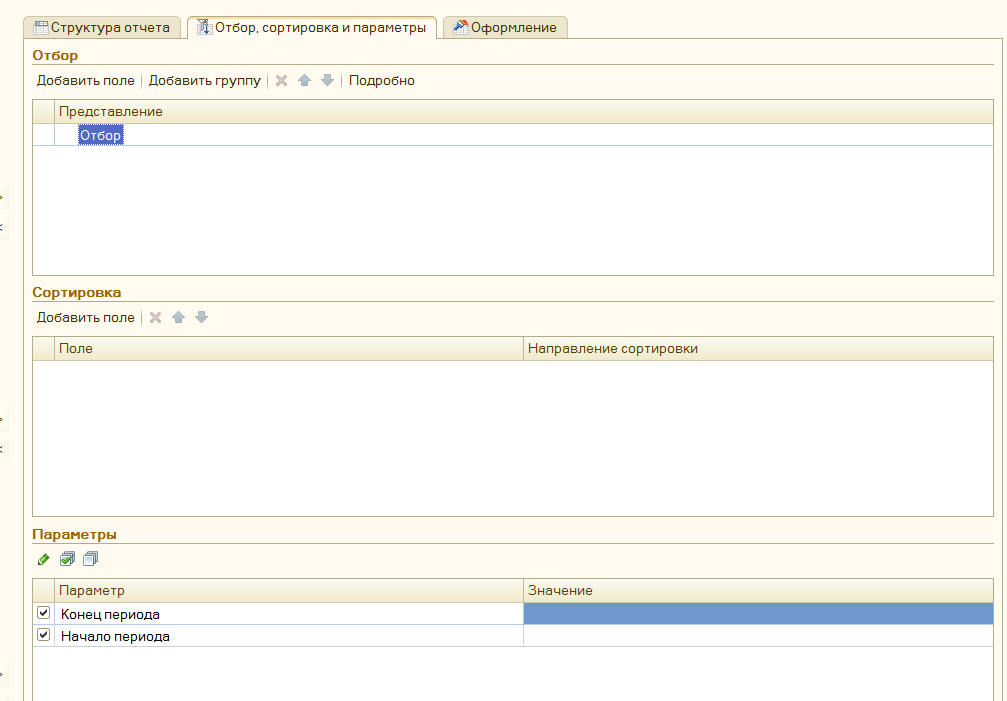This screenshot has width=1007, height=701.
Task: Click the Подробно button
Action: pos(381,81)
